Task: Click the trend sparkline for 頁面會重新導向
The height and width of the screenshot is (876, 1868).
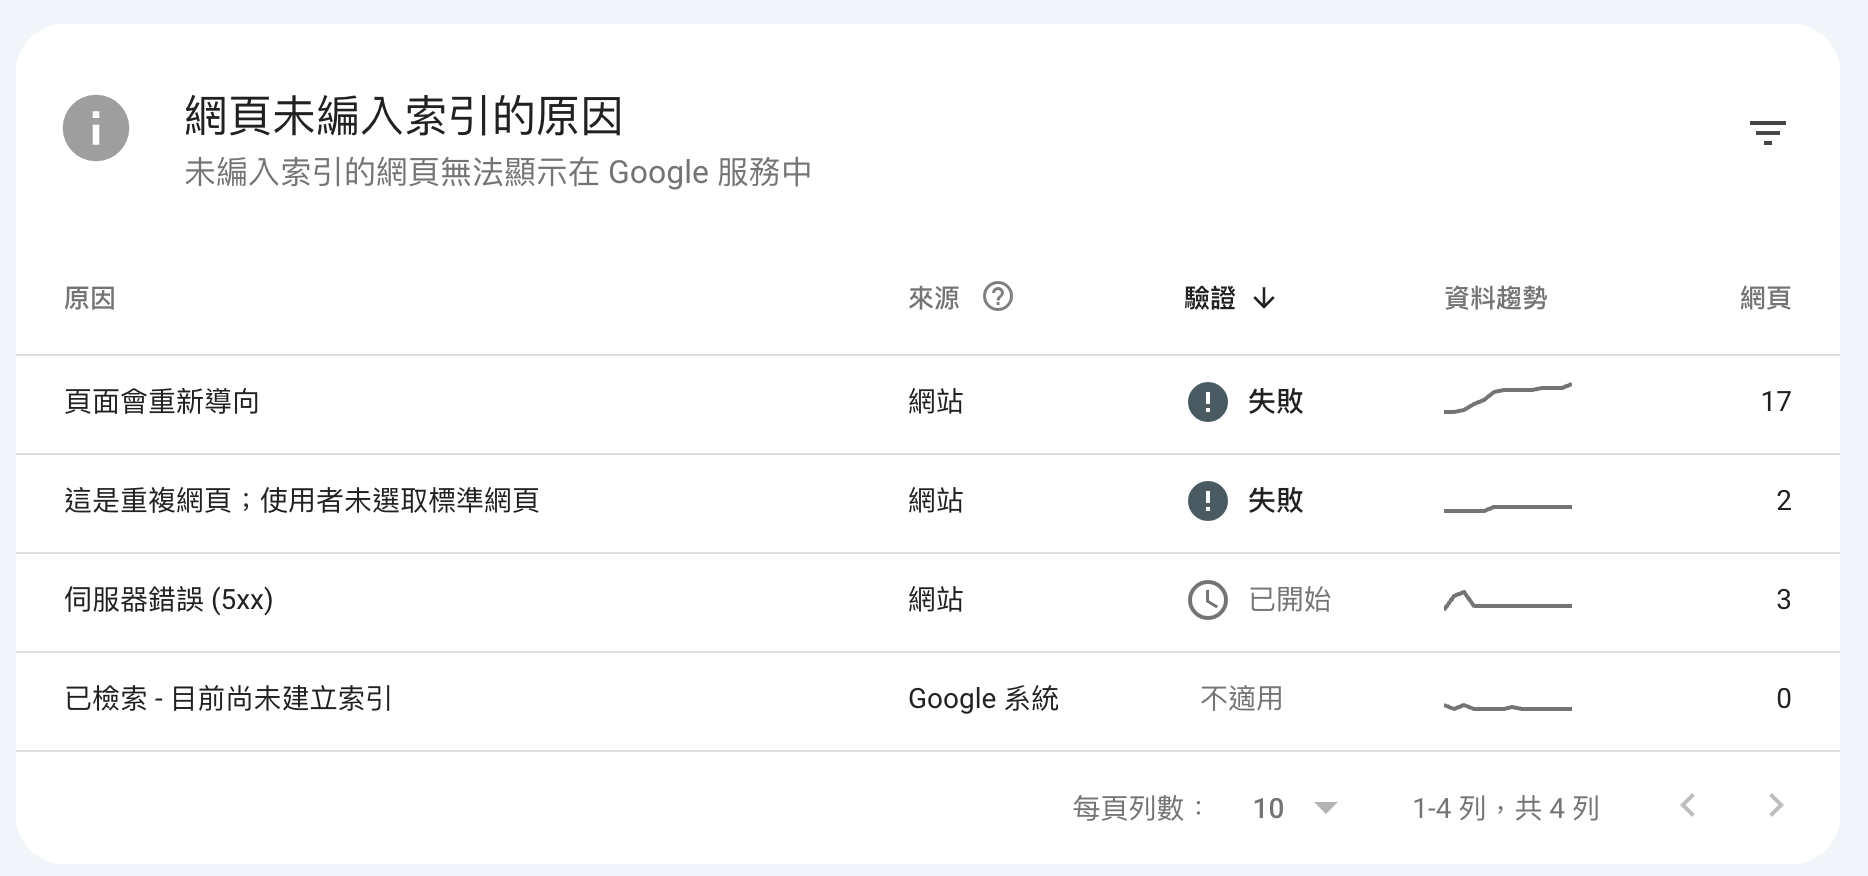Action: (x=1507, y=399)
